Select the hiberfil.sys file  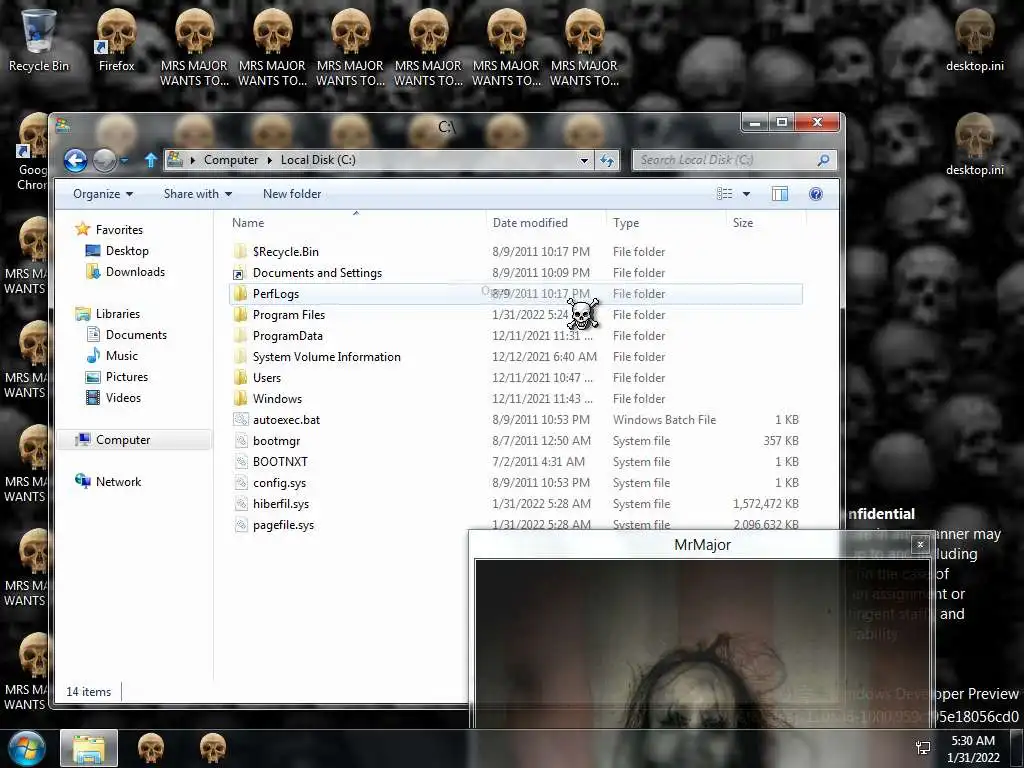281,504
